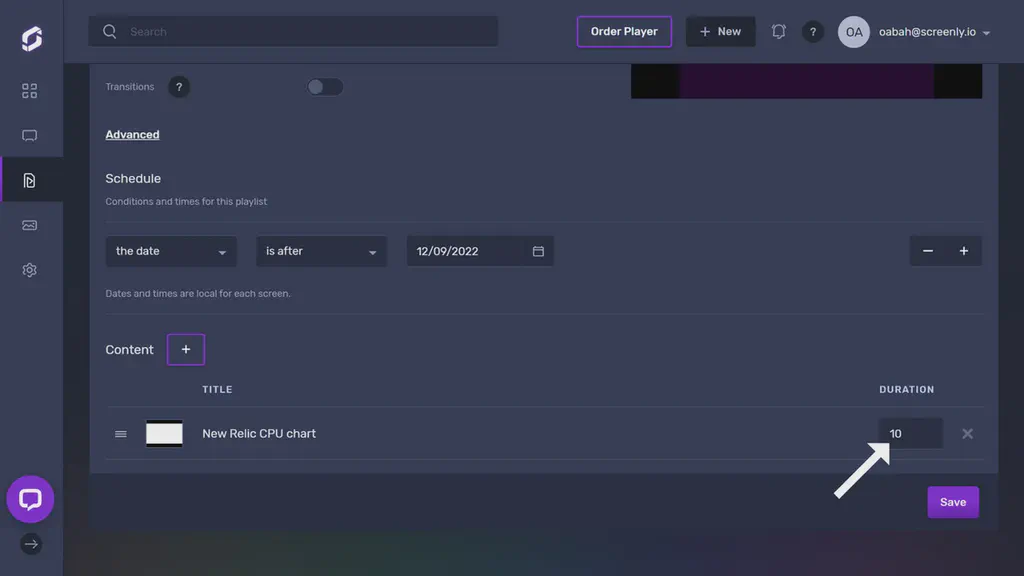This screenshot has height=576, width=1024.
Task: Enable the Transitions toggle
Action: click(325, 87)
